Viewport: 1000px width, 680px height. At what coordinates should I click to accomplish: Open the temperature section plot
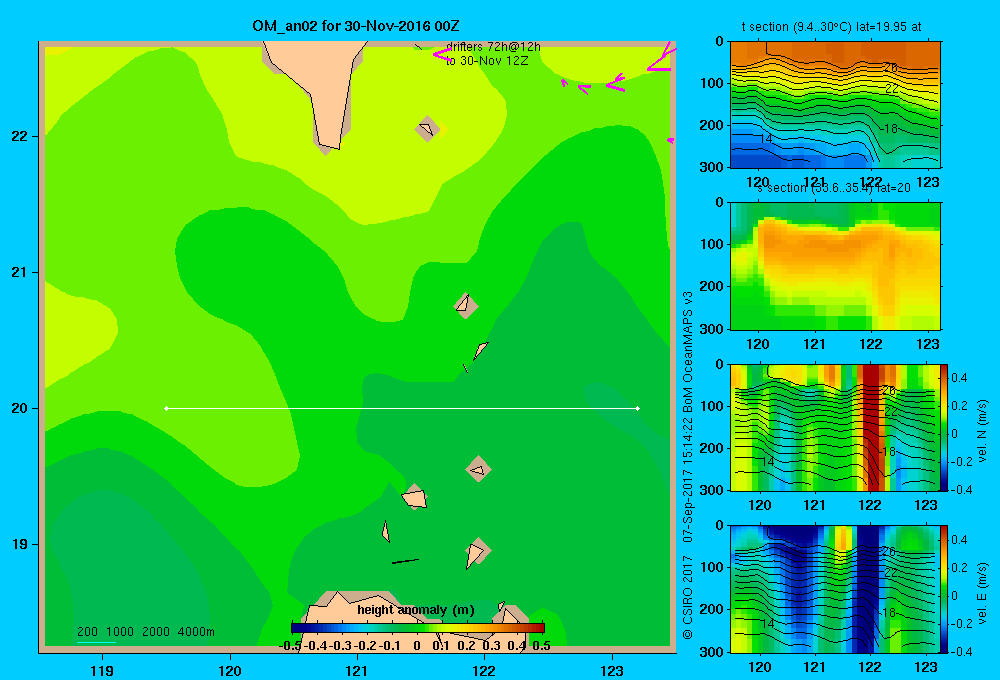pos(835,105)
